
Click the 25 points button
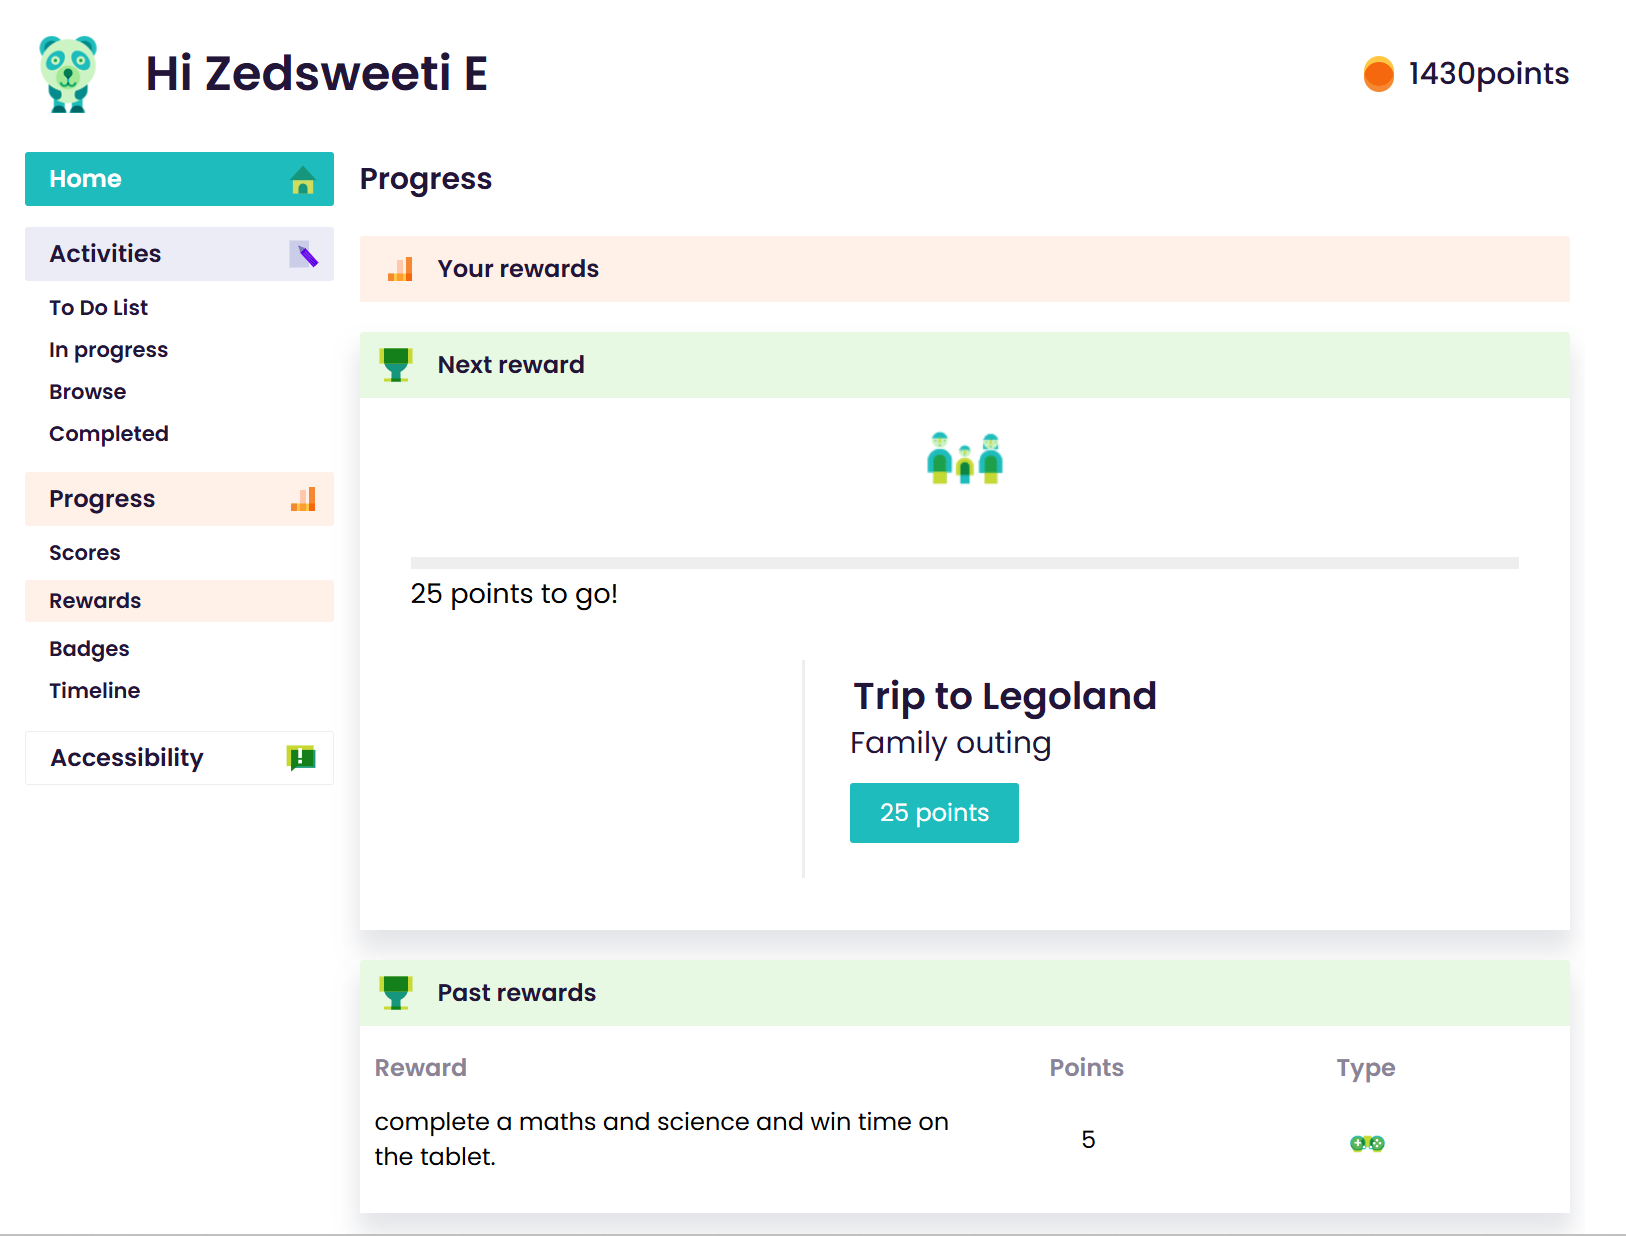pos(934,813)
